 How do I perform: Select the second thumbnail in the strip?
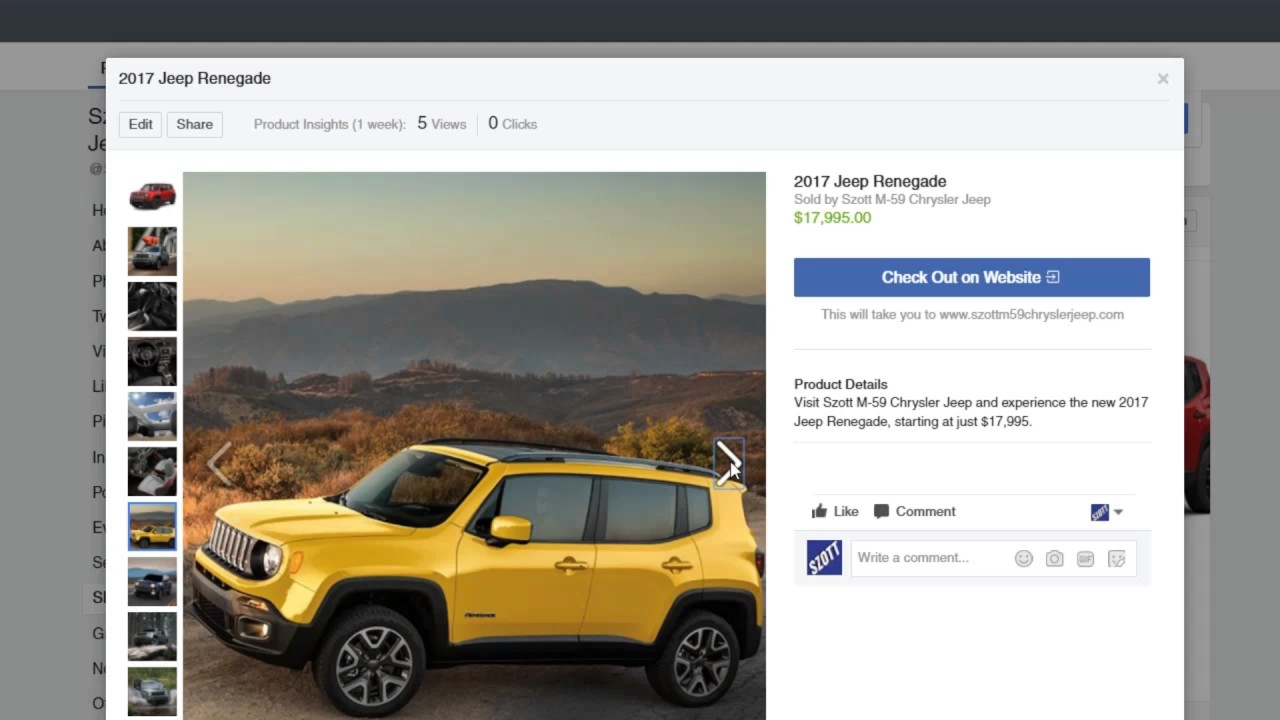(x=152, y=251)
